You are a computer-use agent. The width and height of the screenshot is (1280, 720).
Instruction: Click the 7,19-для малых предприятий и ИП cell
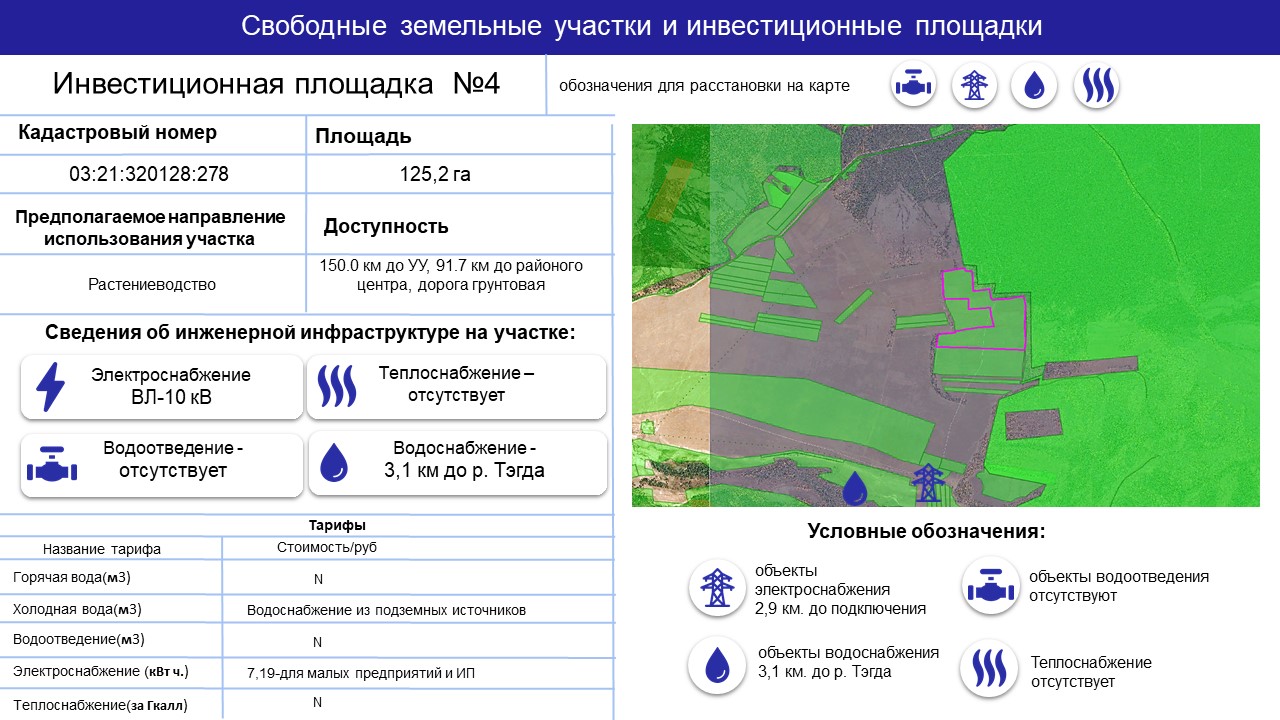tap(361, 674)
